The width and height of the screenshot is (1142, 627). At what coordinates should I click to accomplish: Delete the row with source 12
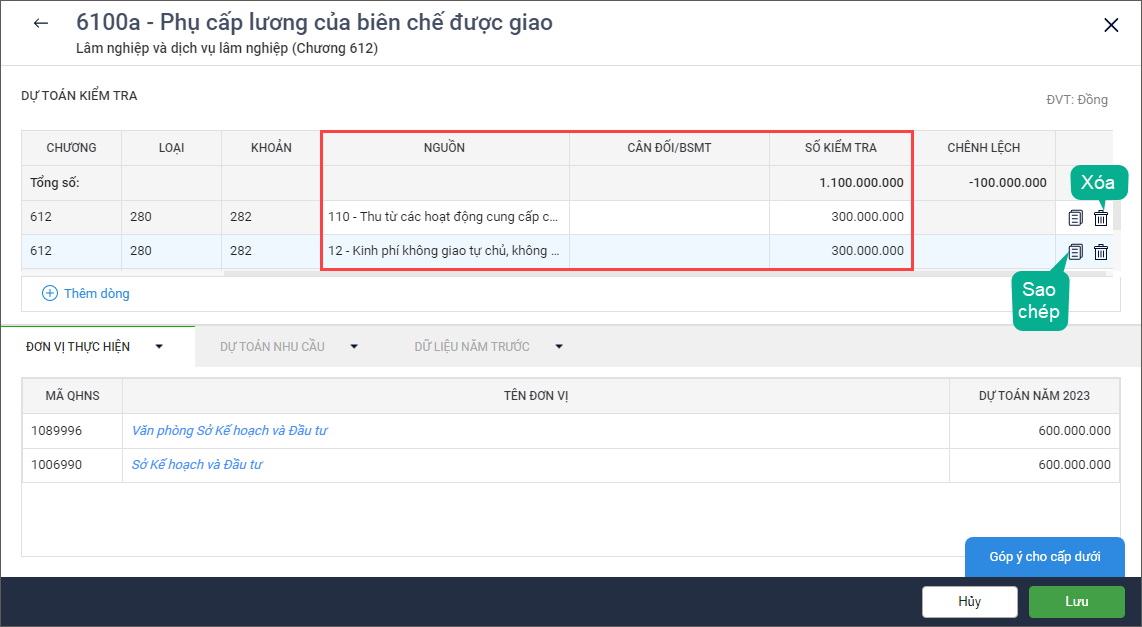(x=1101, y=252)
